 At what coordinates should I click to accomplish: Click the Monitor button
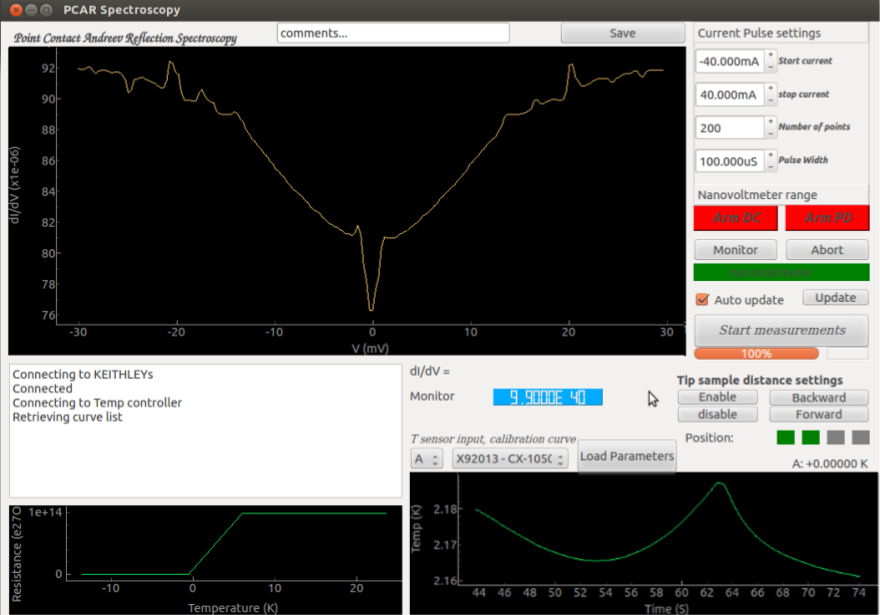736,250
